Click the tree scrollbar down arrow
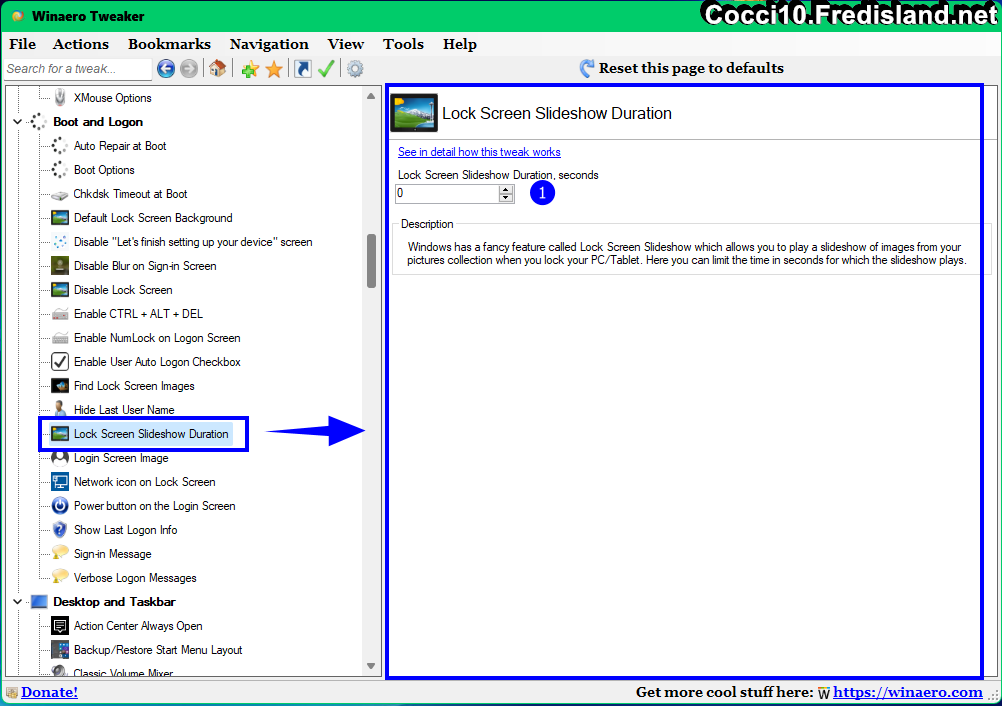 [x=371, y=666]
